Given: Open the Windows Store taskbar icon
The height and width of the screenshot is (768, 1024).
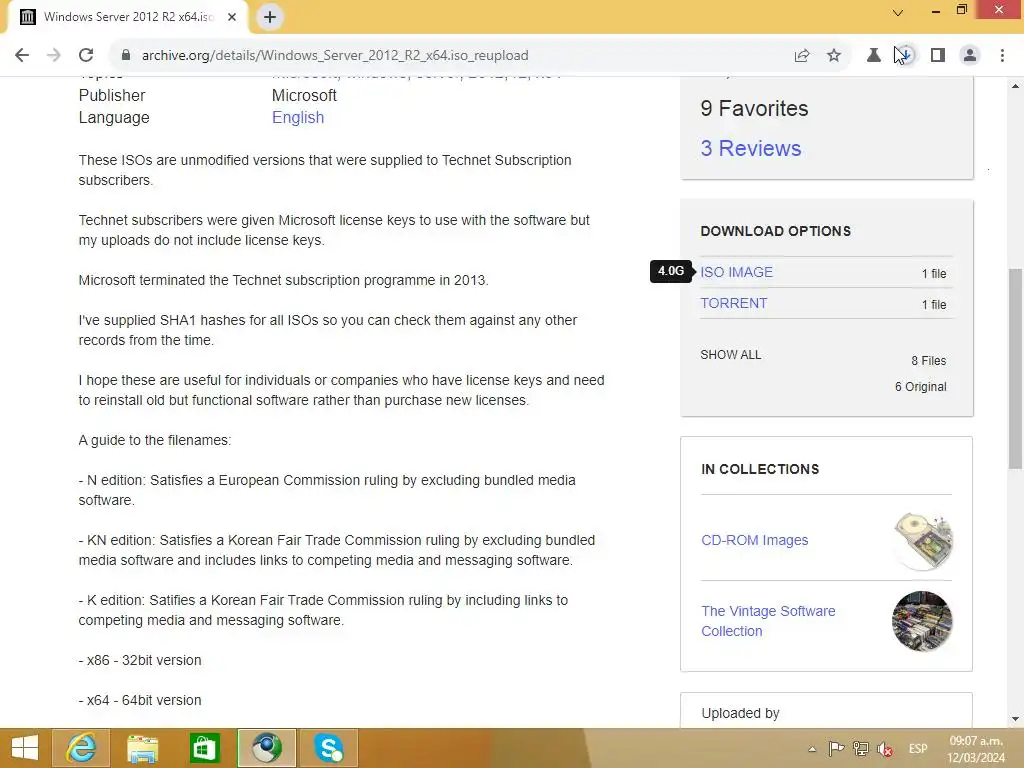Looking at the screenshot, I should pos(204,748).
